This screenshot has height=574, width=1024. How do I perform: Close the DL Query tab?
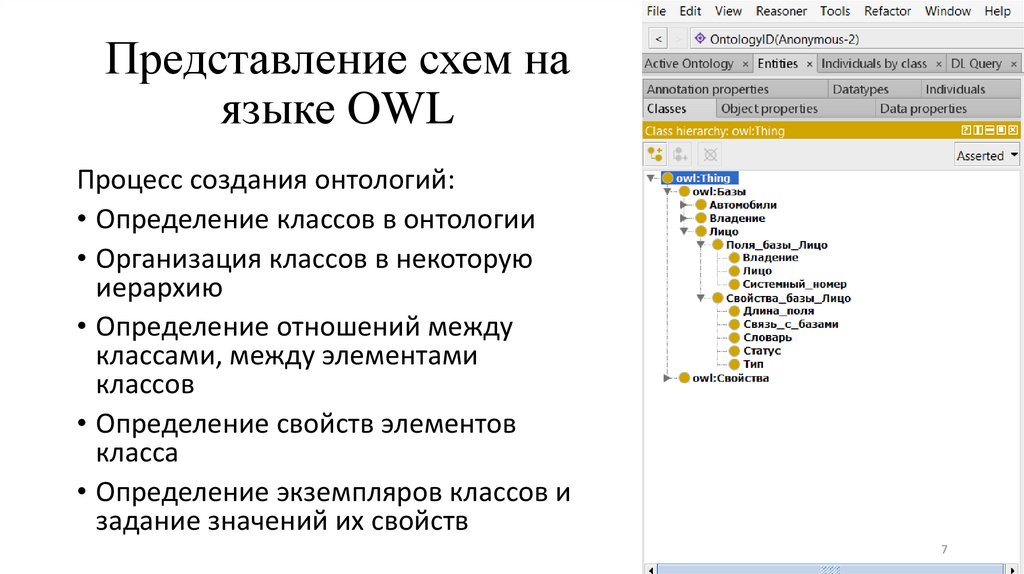click(1013, 64)
